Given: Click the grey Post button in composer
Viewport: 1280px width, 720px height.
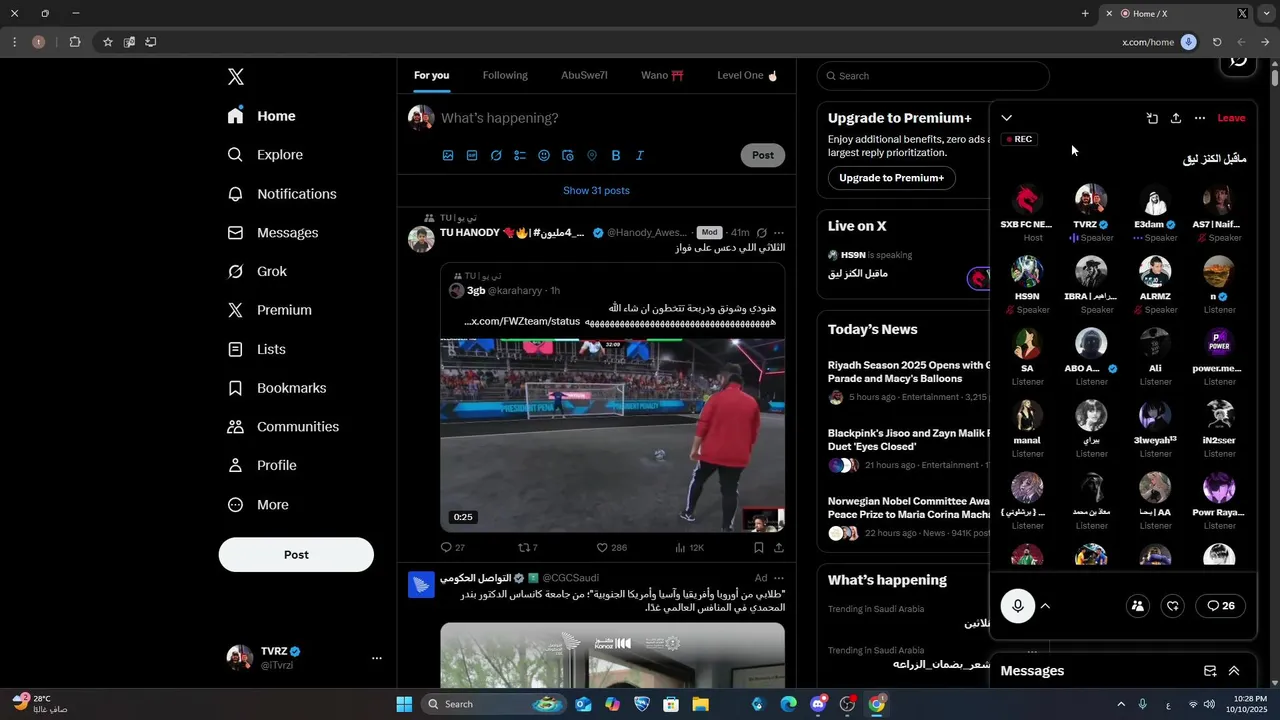Looking at the screenshot, I should [x=763, y=155].
